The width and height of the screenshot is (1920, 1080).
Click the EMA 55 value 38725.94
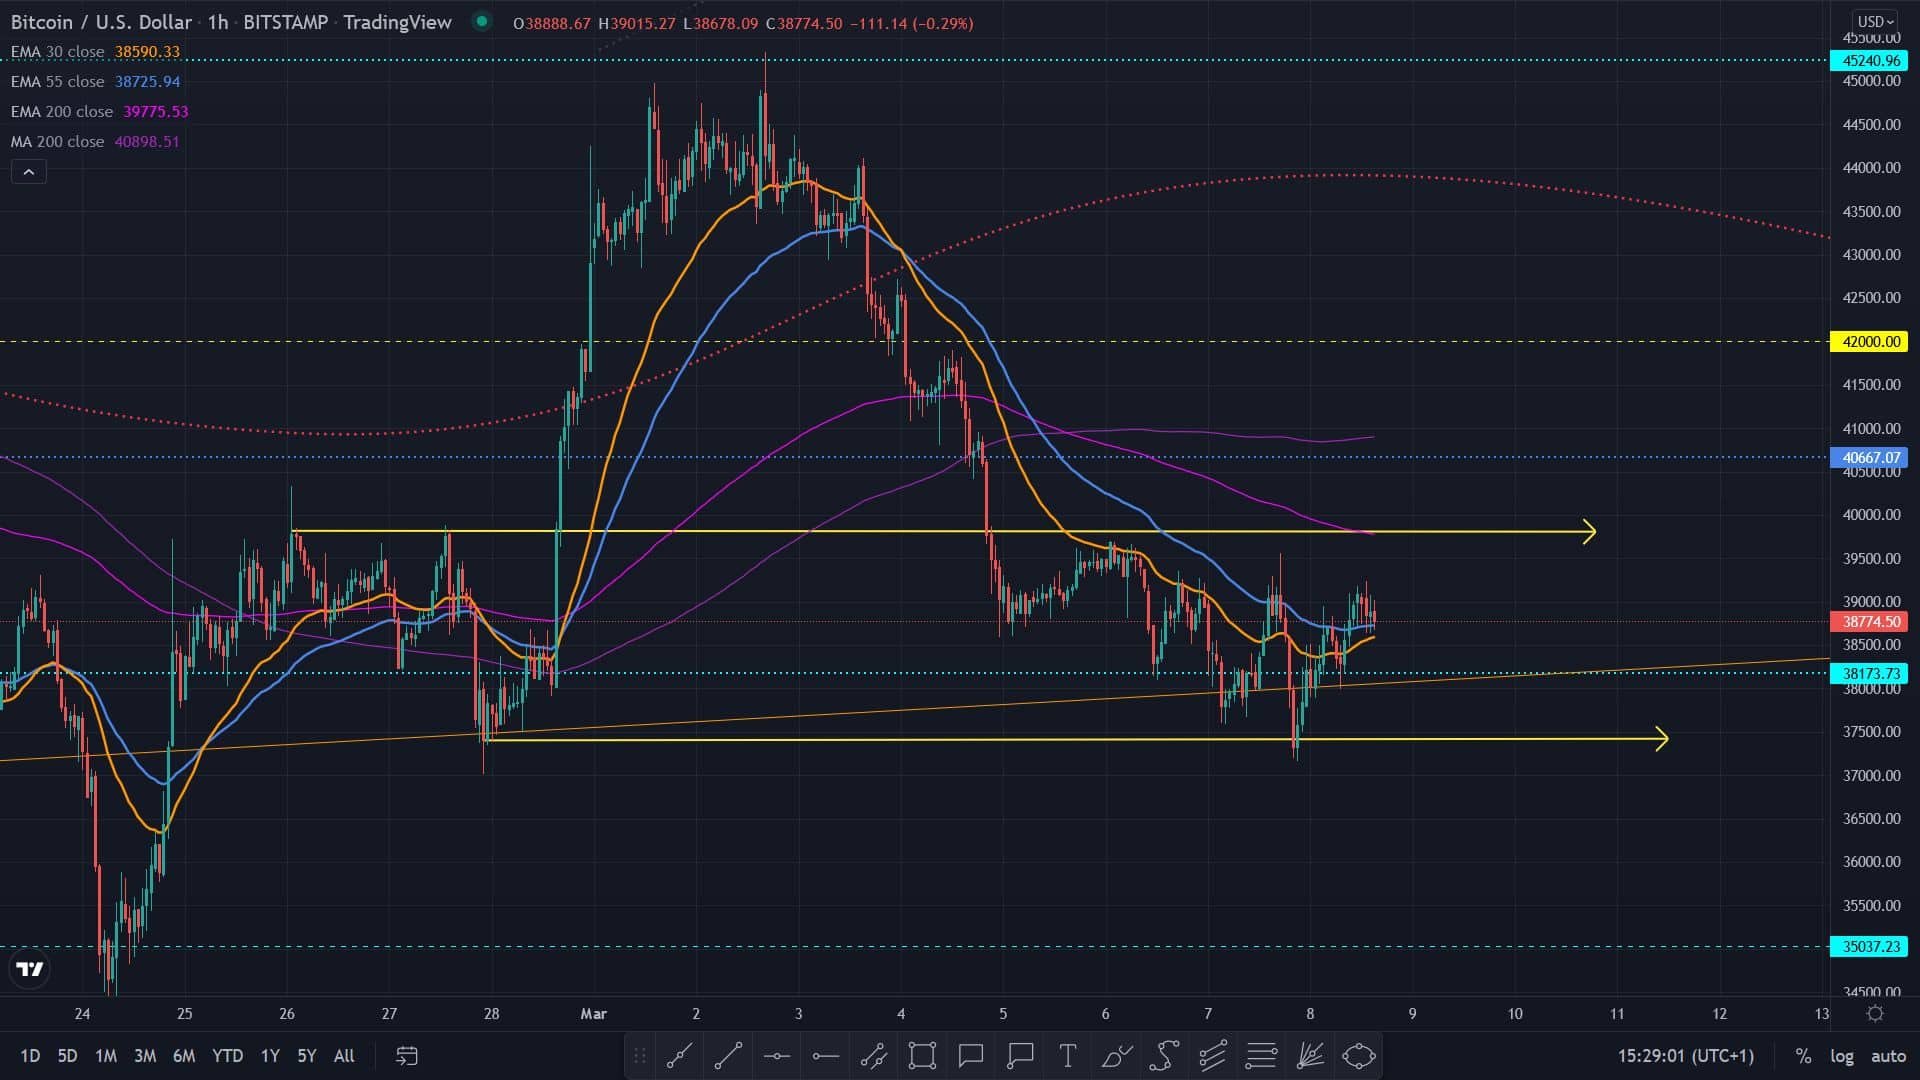tap(147, 82)
